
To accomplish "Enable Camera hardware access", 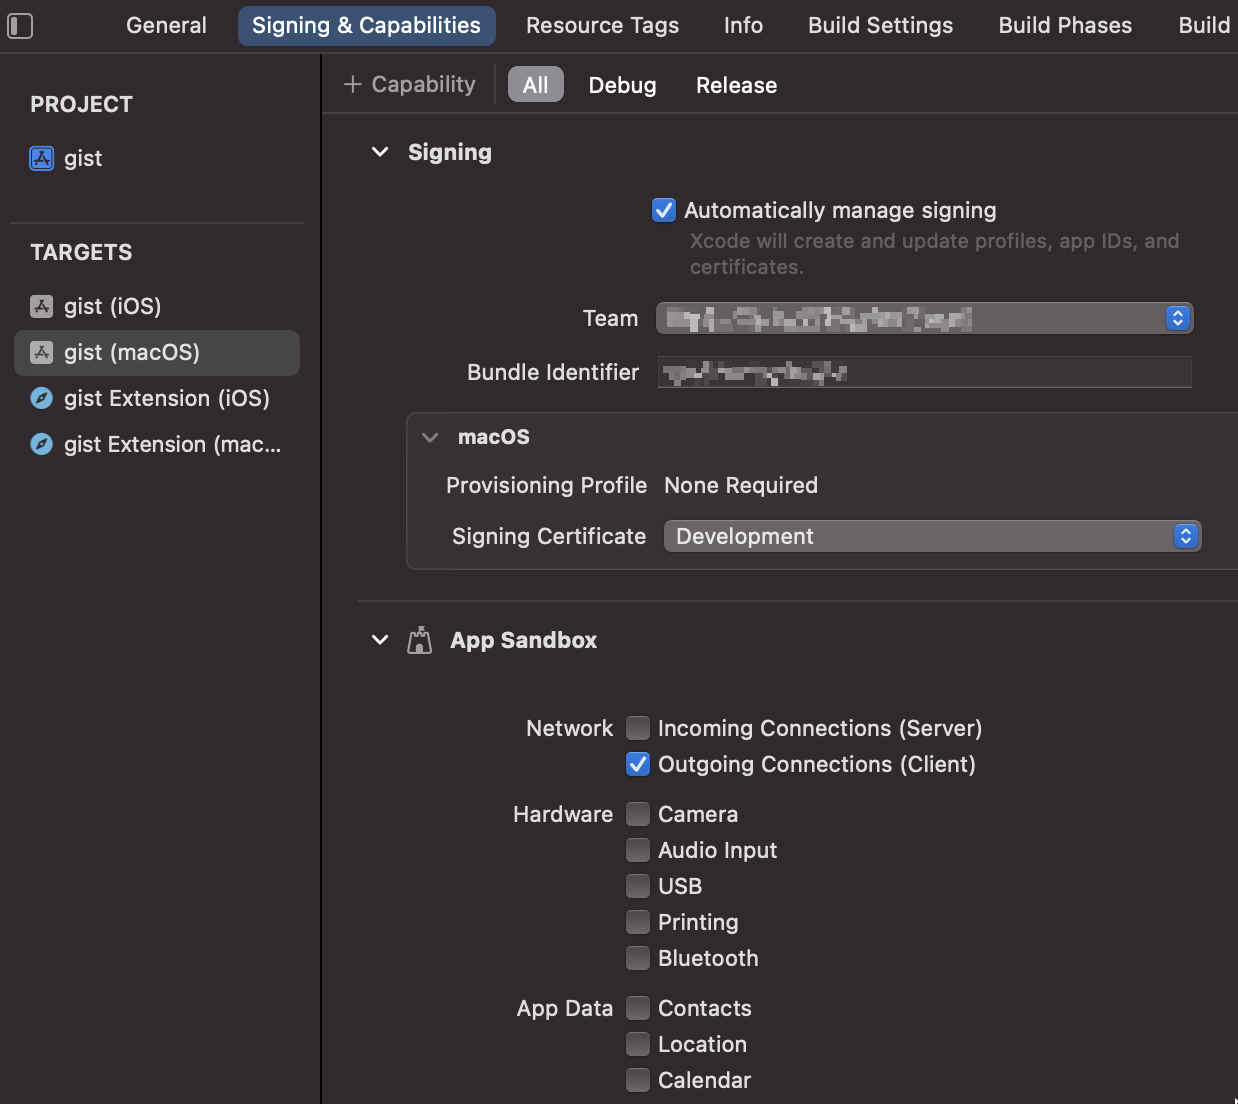I will (x=638, y=814).
